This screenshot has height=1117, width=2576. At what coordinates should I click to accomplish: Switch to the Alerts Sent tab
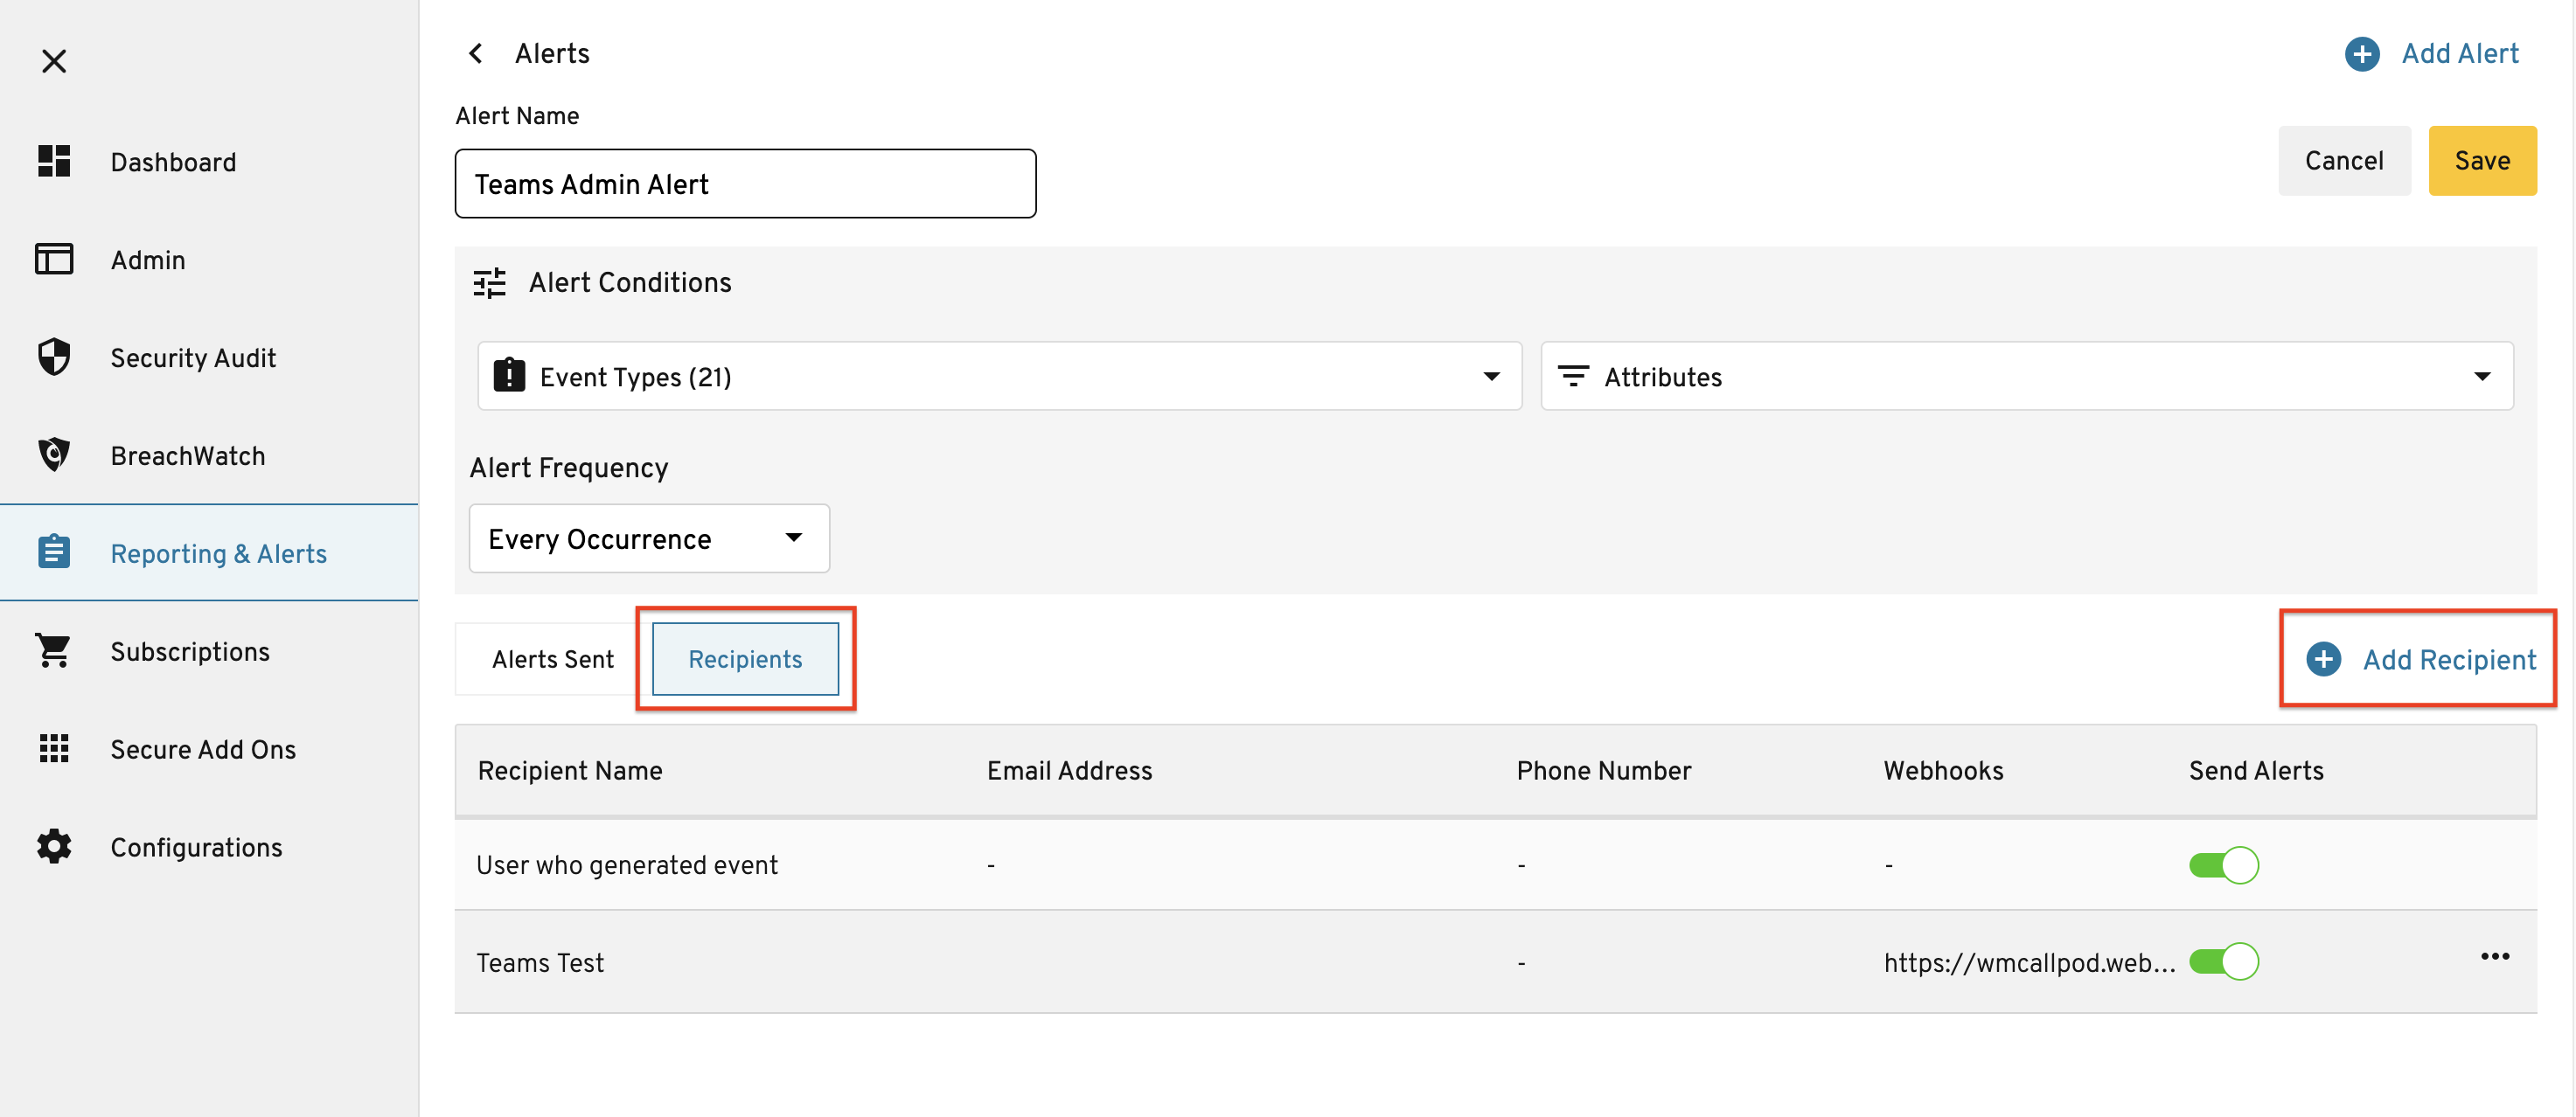click(553, 659)
